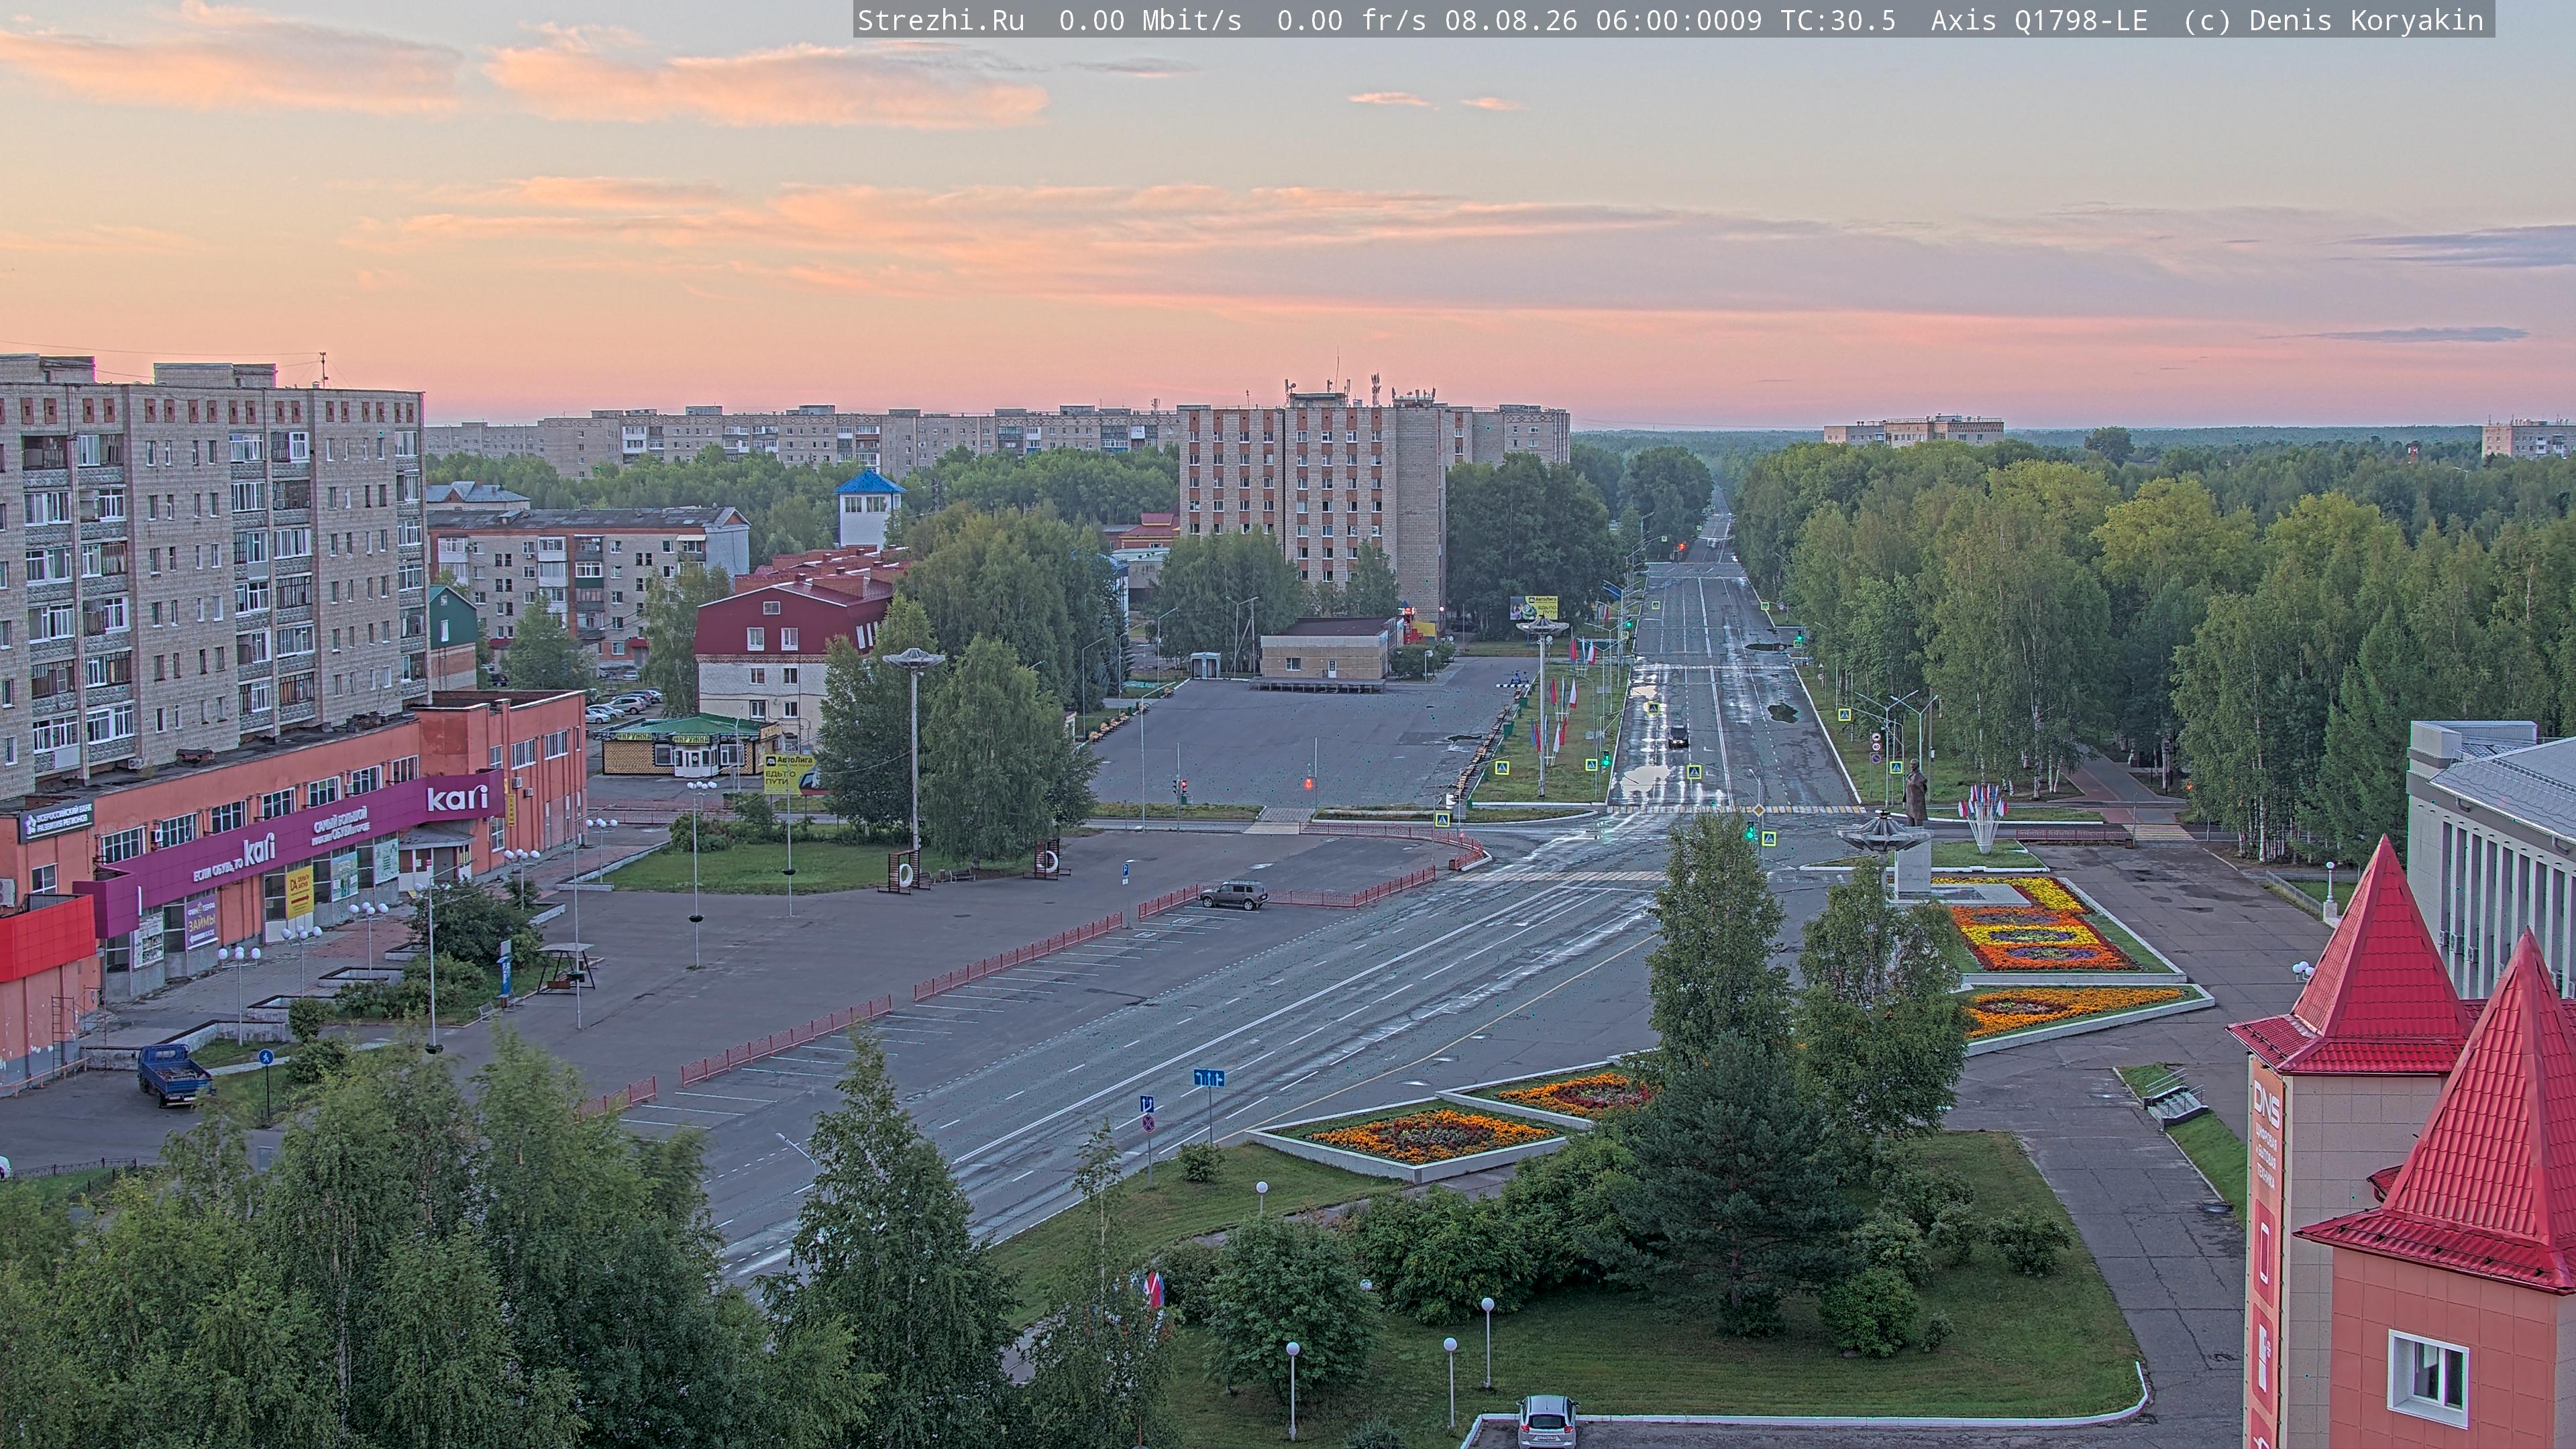Click the timestamp "06:00:0009"
2576x1449 pixels.
point(1679,20)
